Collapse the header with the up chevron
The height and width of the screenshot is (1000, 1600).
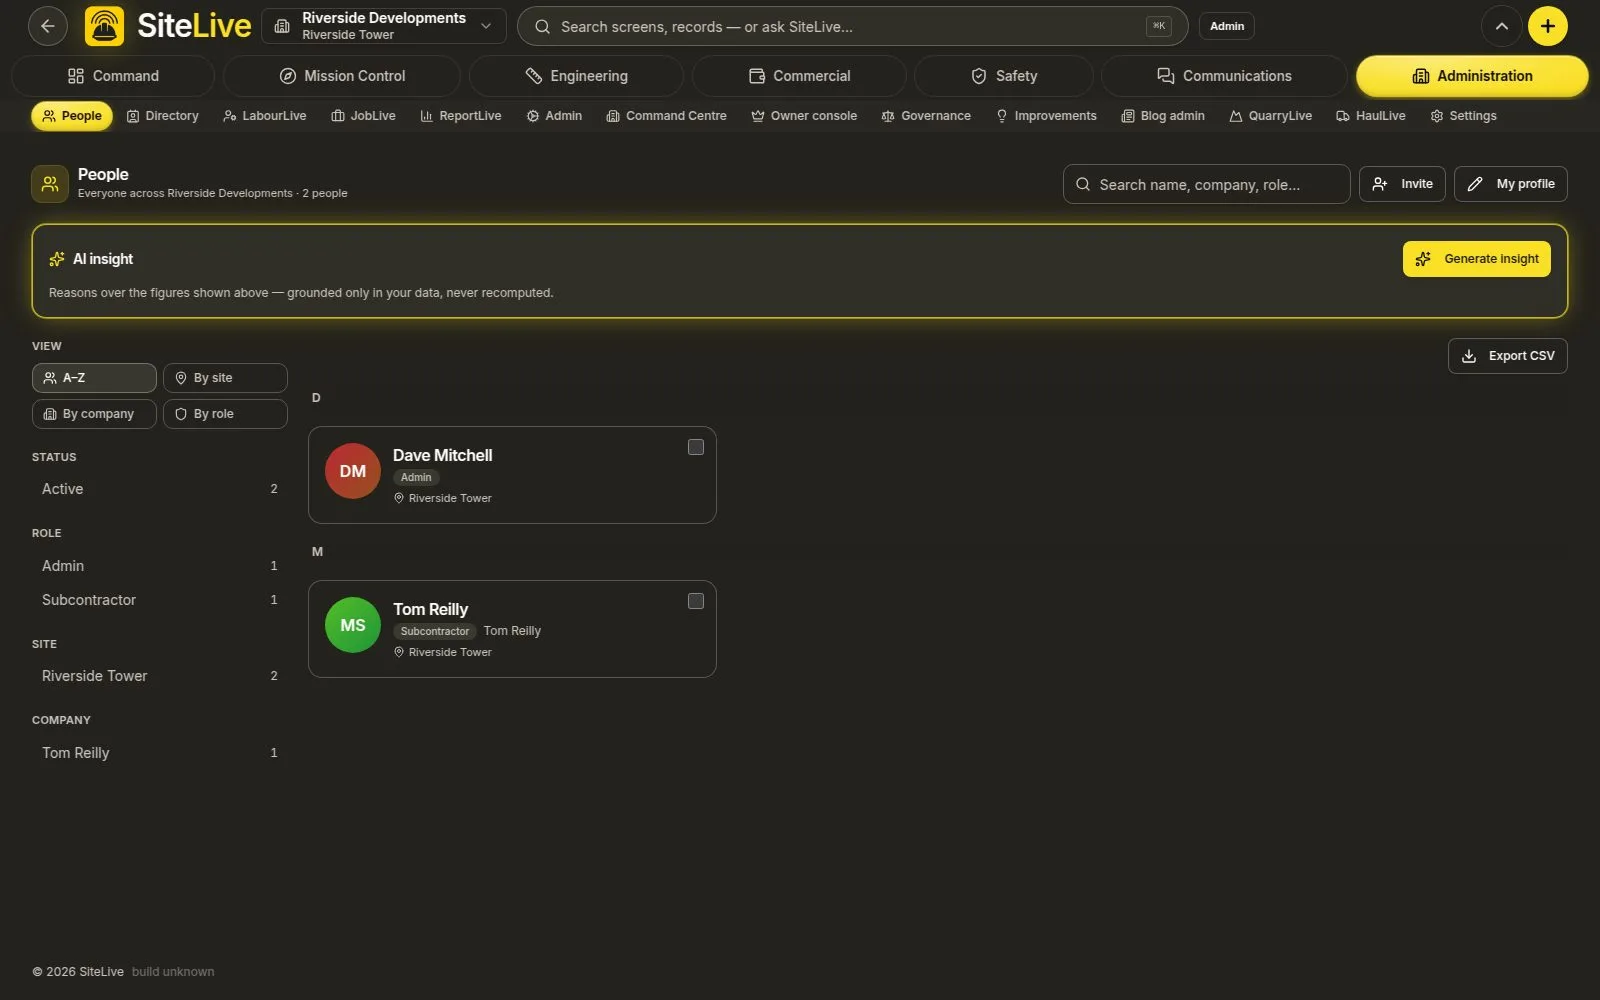(x=1501, y=26)
